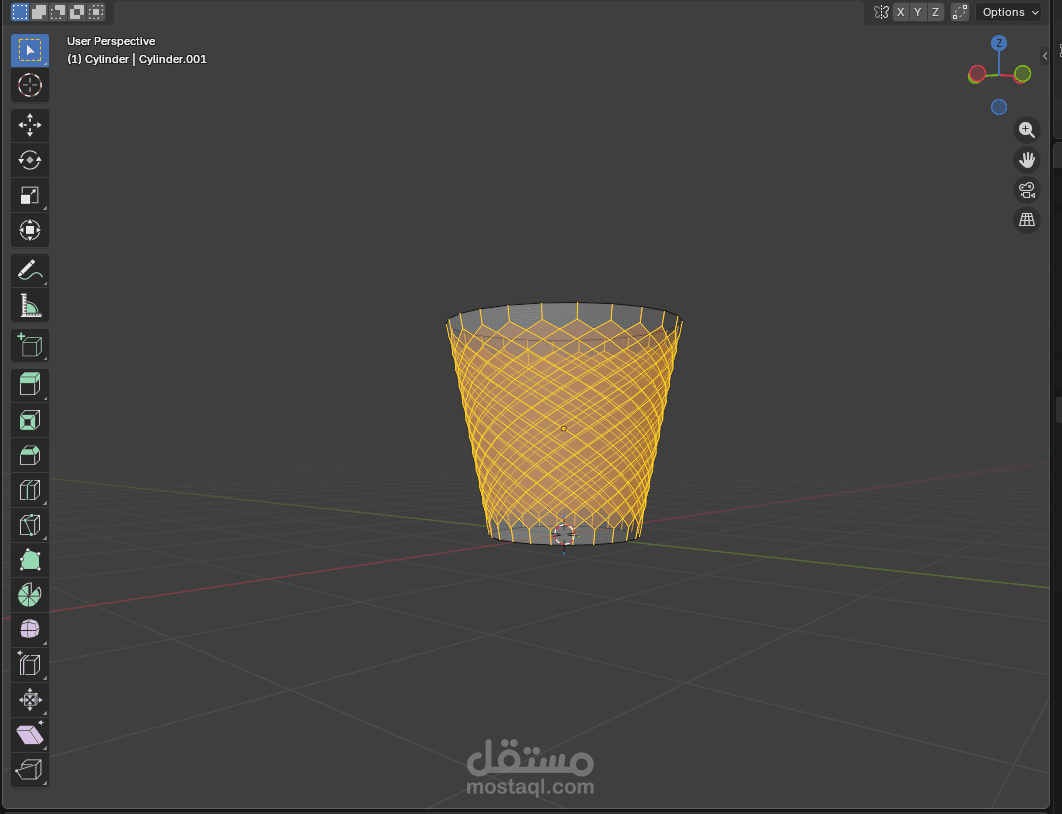Pick the Edge Slide tool
Viewport: 1062px width, 814px height.
click(x=30, y=665)
